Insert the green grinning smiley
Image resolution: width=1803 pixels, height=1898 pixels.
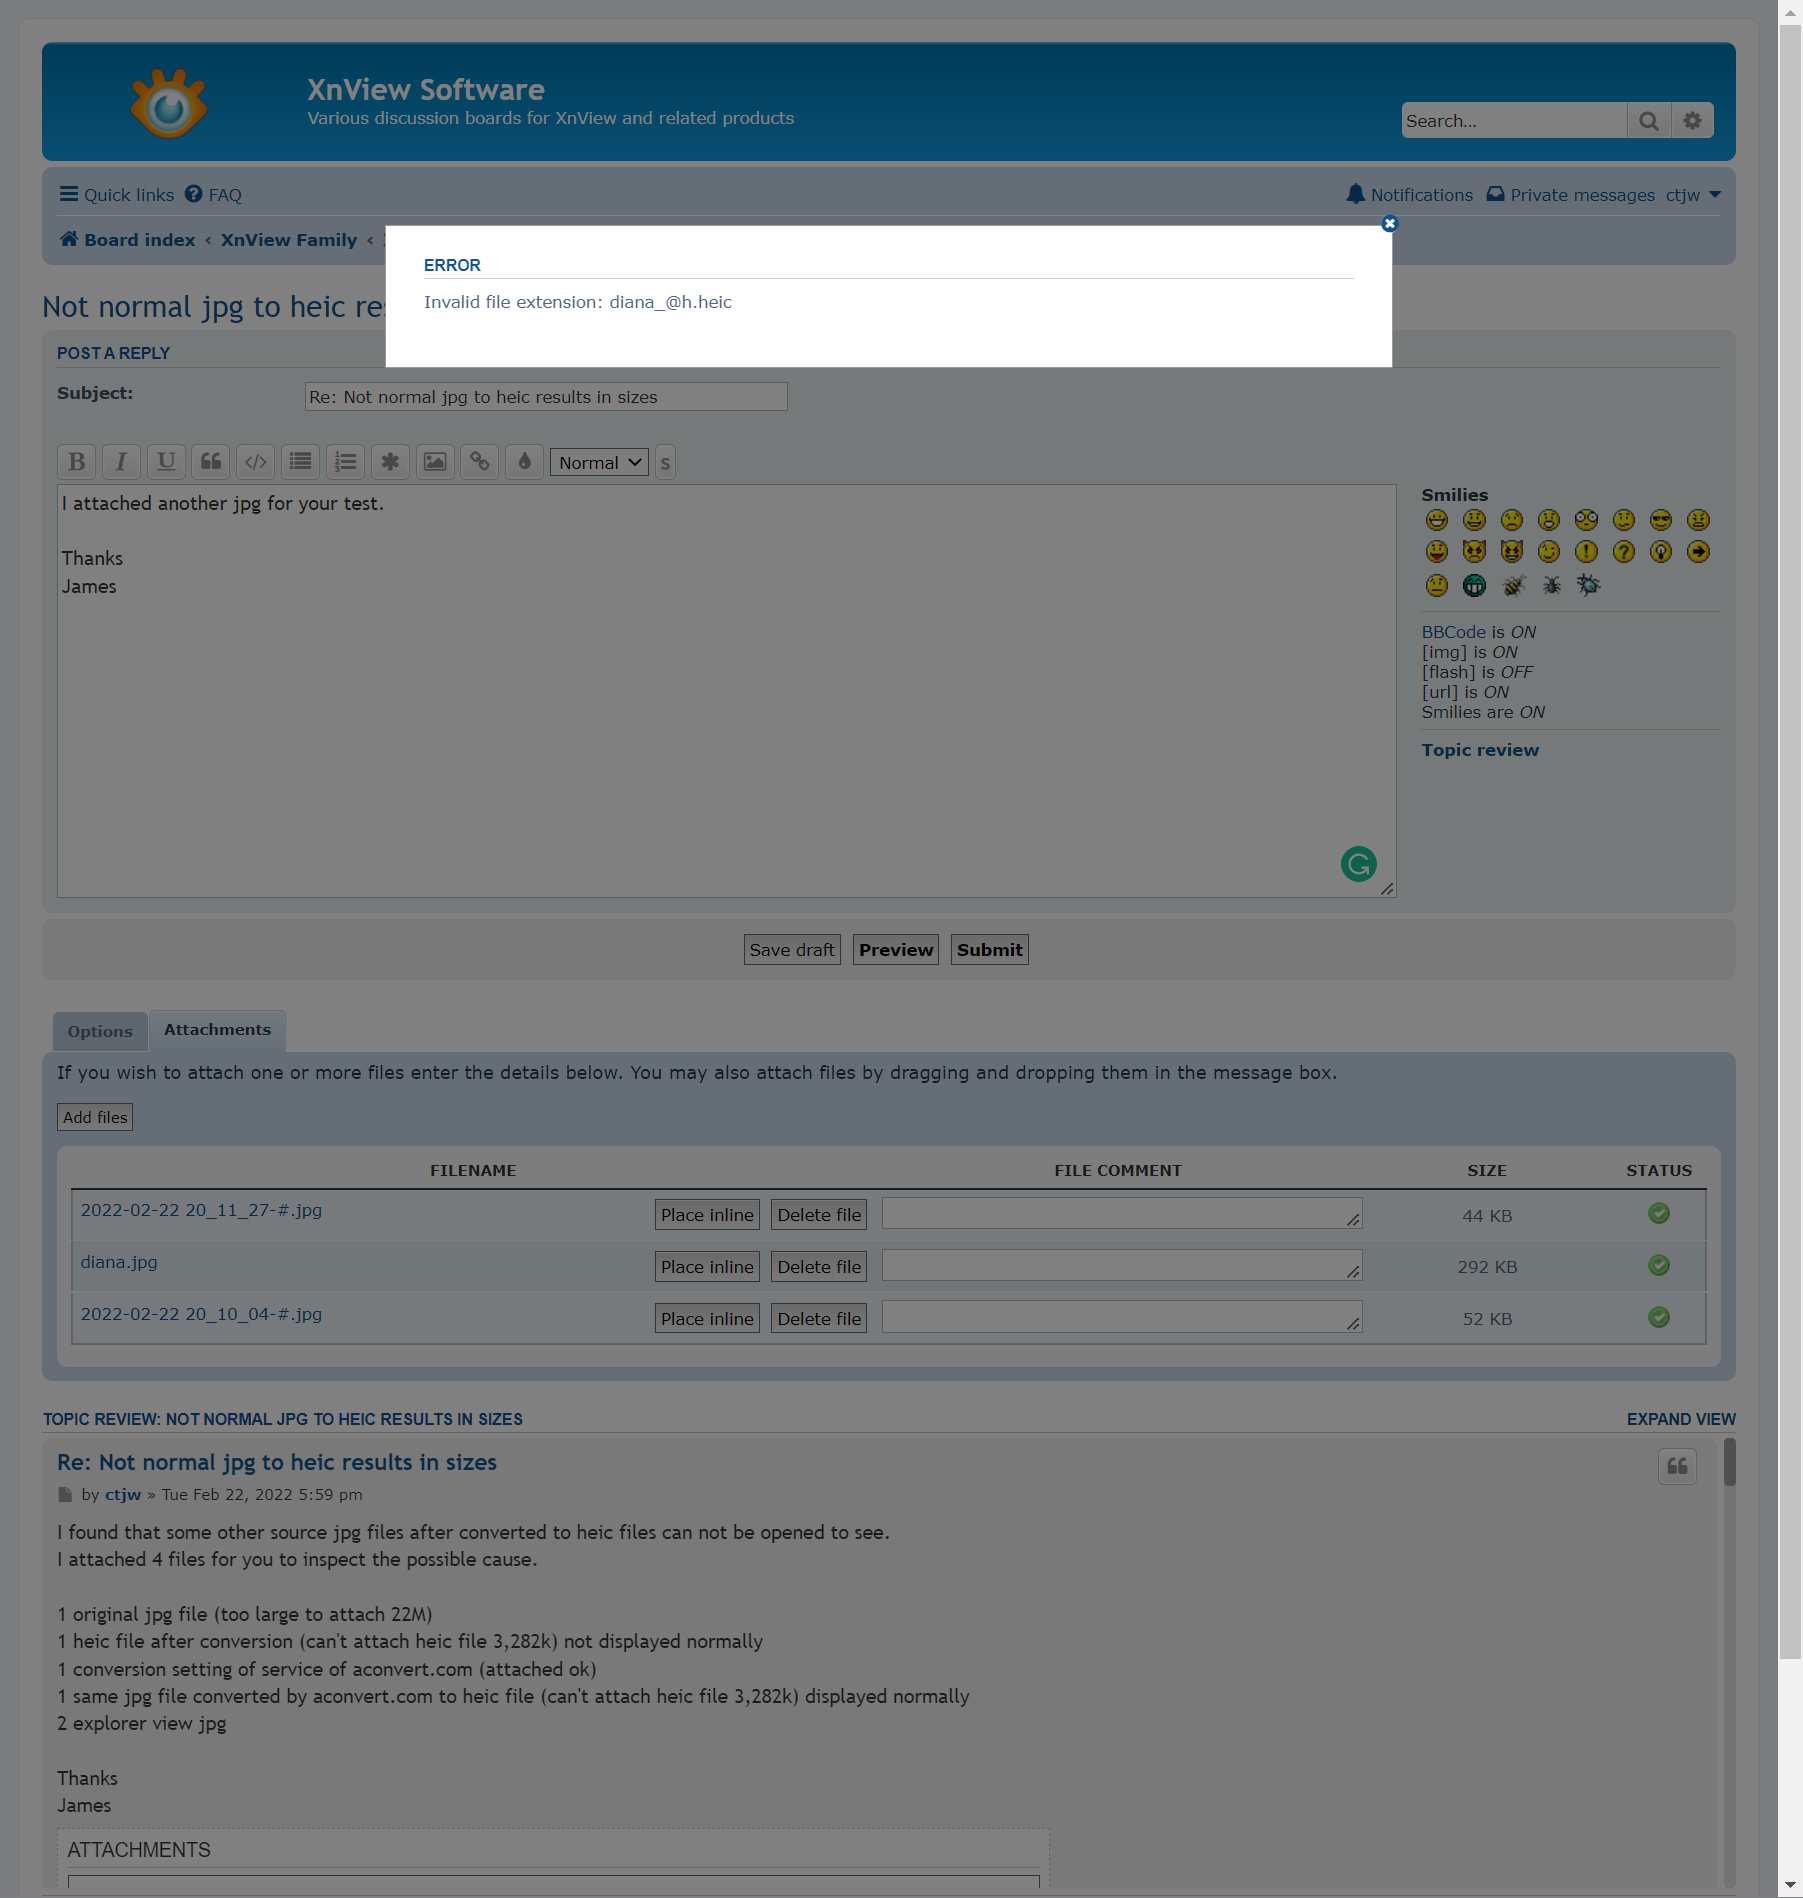[1474, 586]
